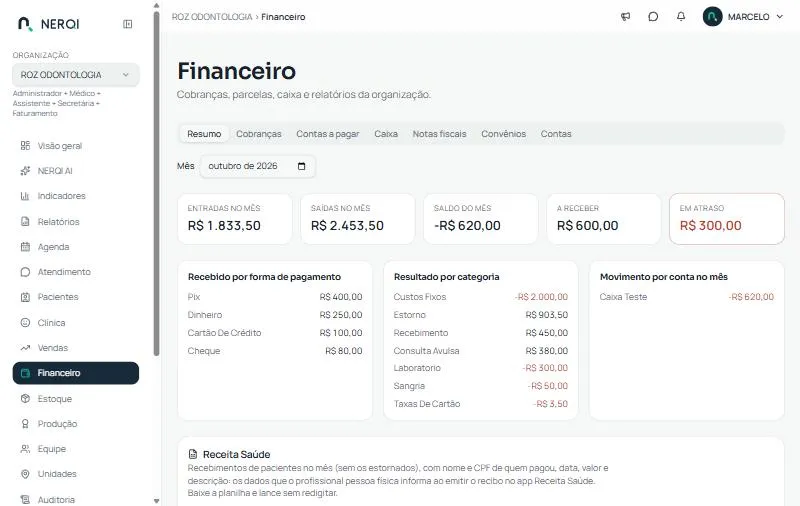Select the Em atraso card
Image resolution: width=800 pixels, height=506 pixels.
pyautogui.click(x=727, y=219)
